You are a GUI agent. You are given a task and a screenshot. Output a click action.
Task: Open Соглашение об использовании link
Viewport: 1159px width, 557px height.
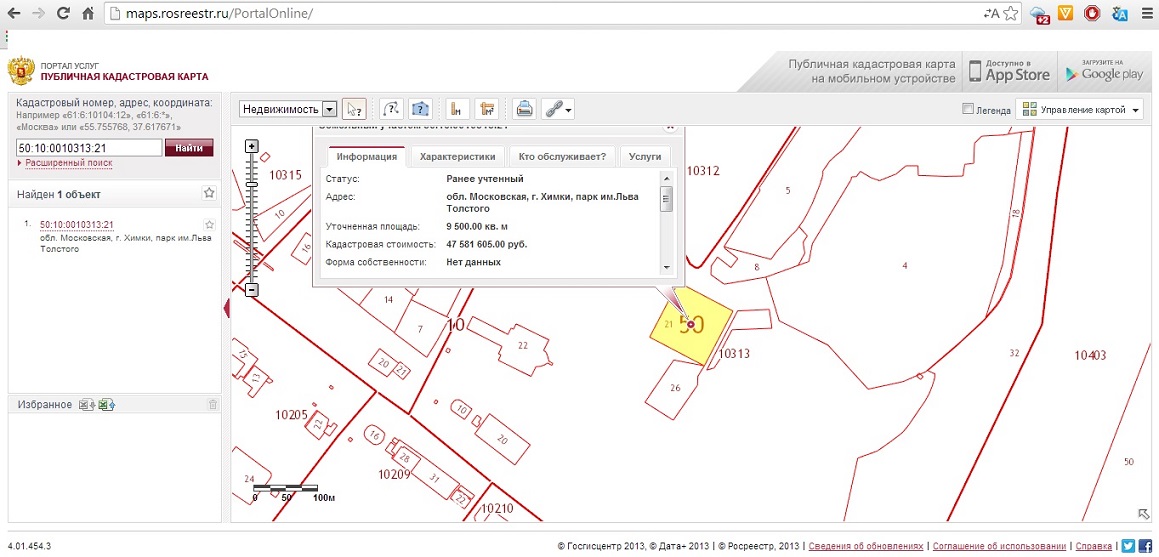pos(1001,546)
